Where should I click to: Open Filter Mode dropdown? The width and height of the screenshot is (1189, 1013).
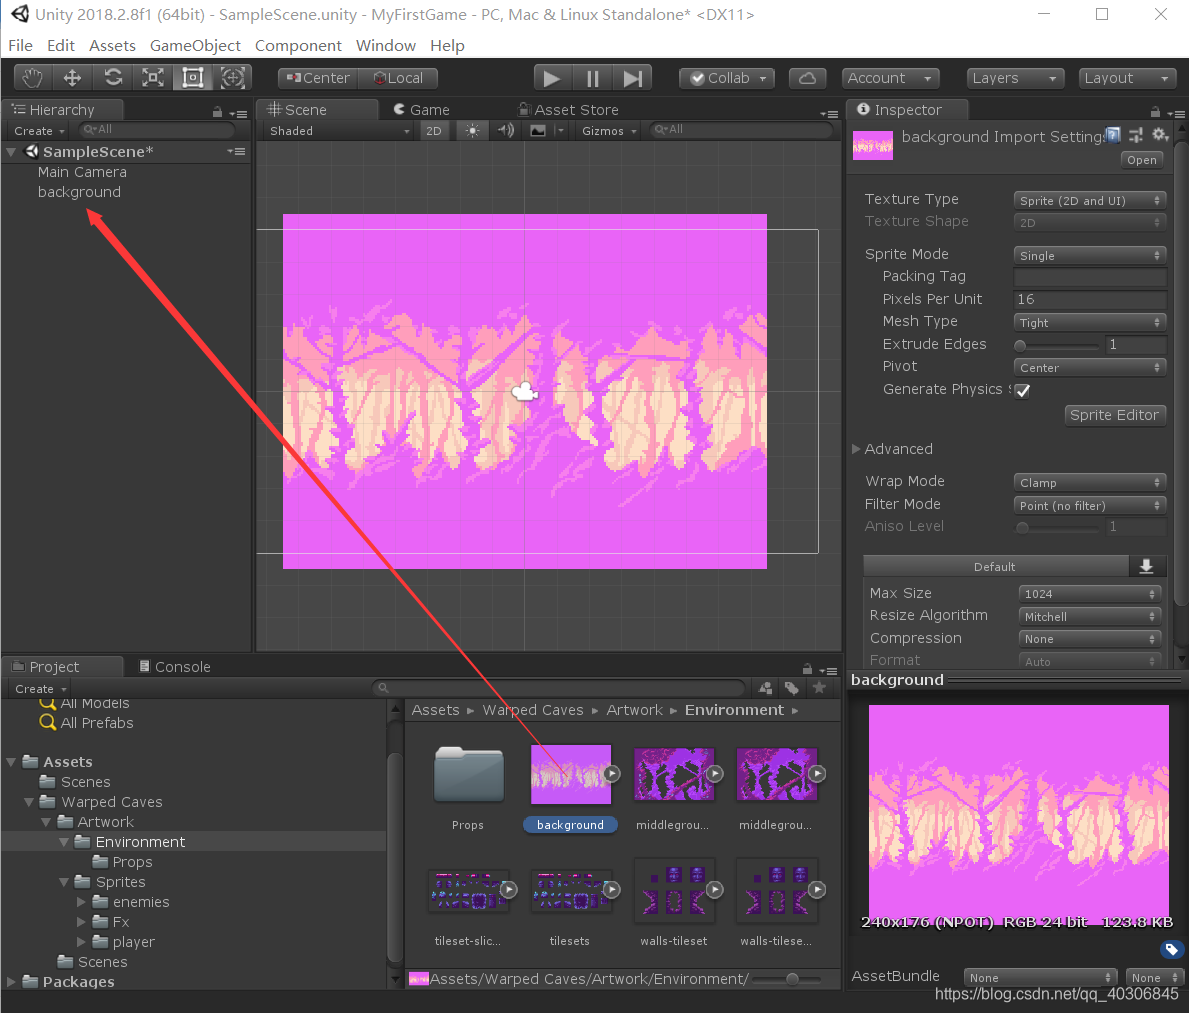(1090, 505)
